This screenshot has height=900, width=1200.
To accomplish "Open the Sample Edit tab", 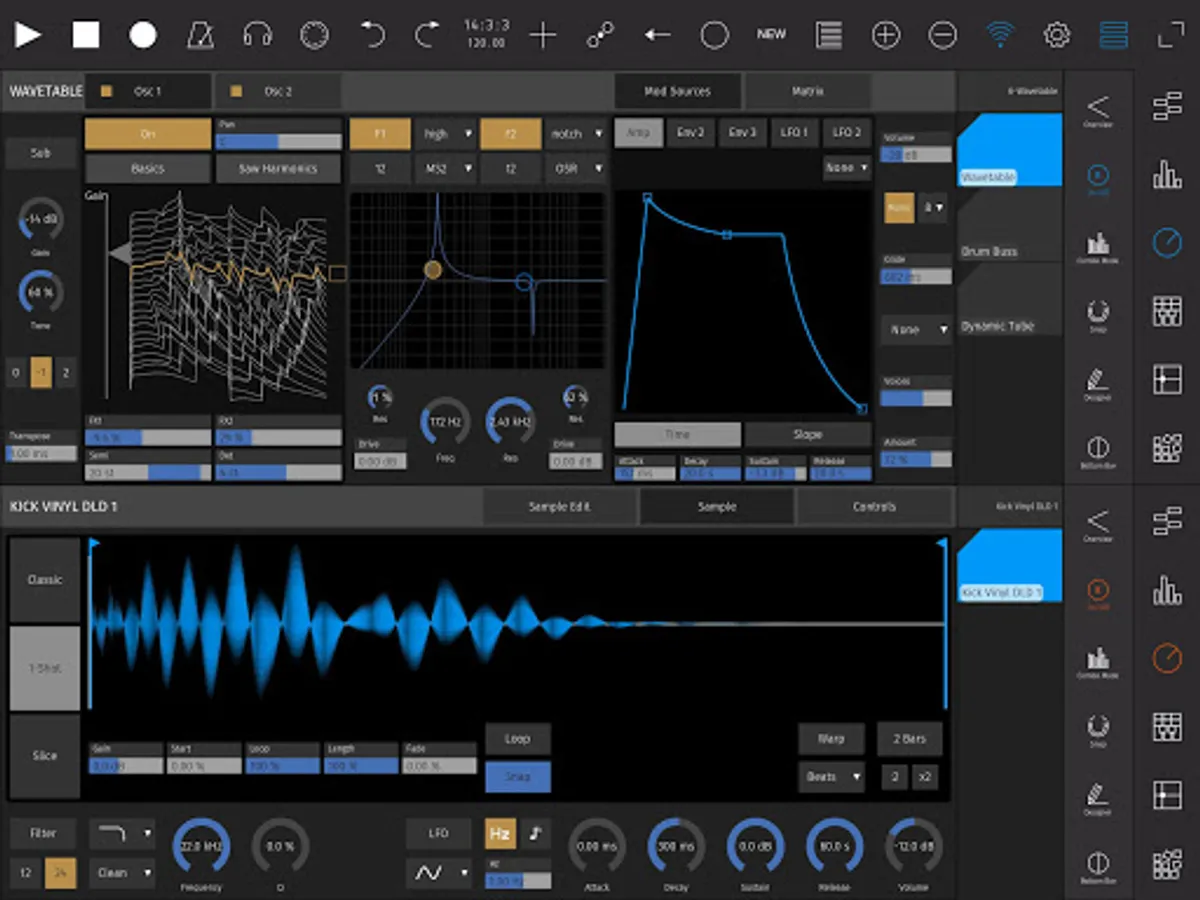I will 559,507.
